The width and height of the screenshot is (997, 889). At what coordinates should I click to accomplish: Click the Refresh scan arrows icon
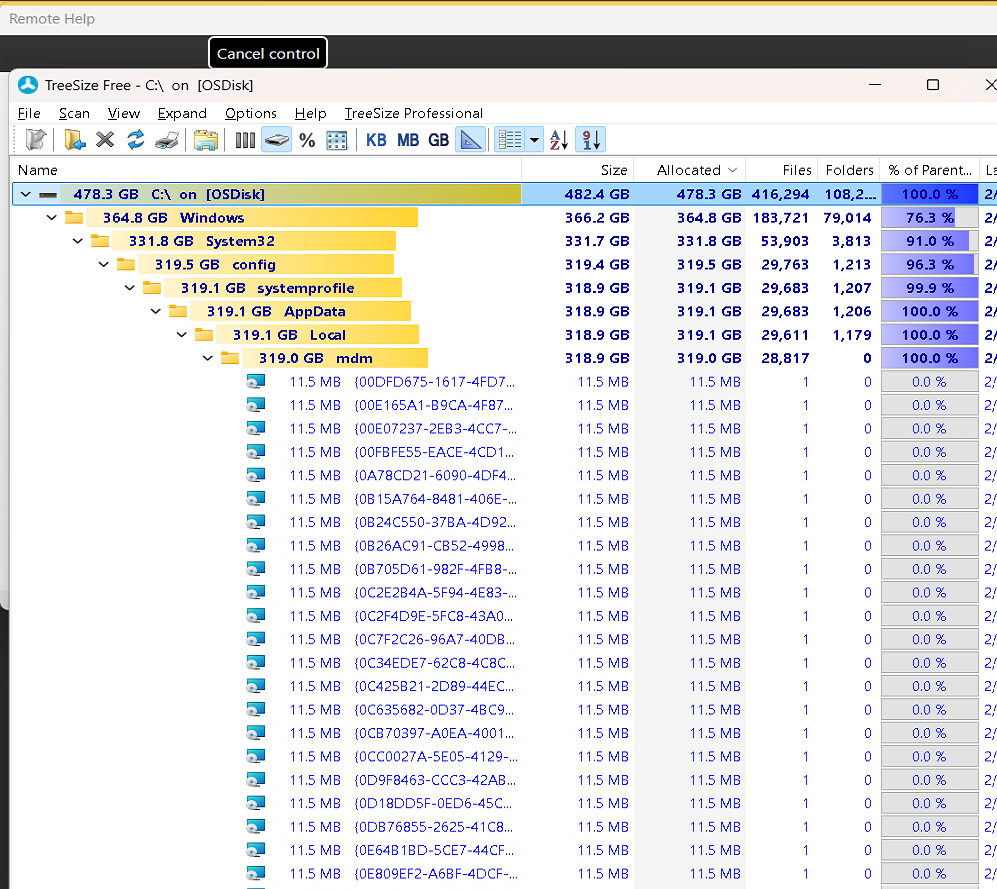click(136, 140)
